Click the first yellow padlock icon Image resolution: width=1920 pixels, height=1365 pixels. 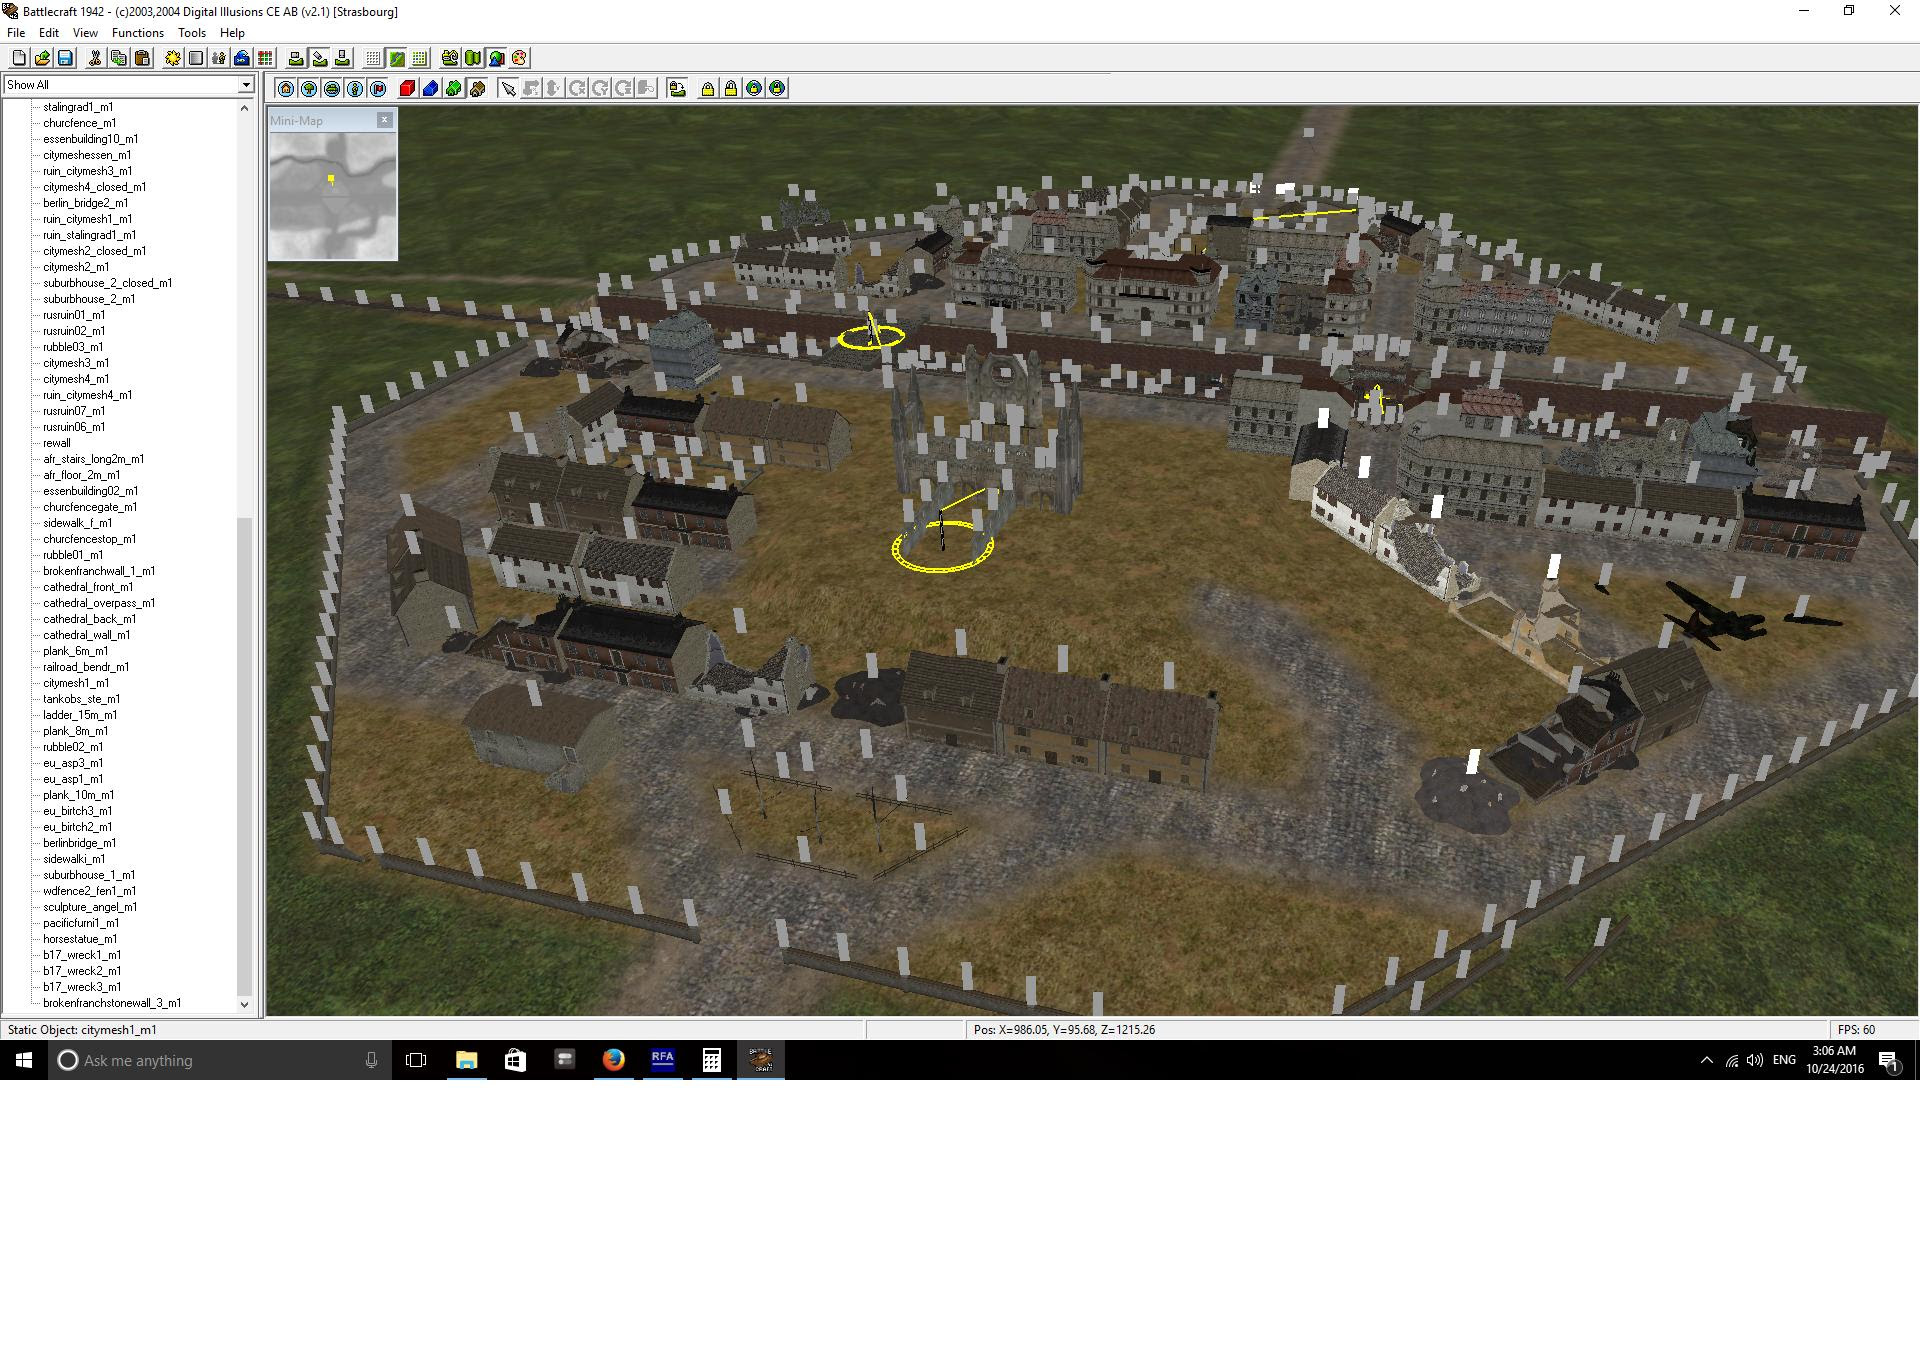click(708, 89)
